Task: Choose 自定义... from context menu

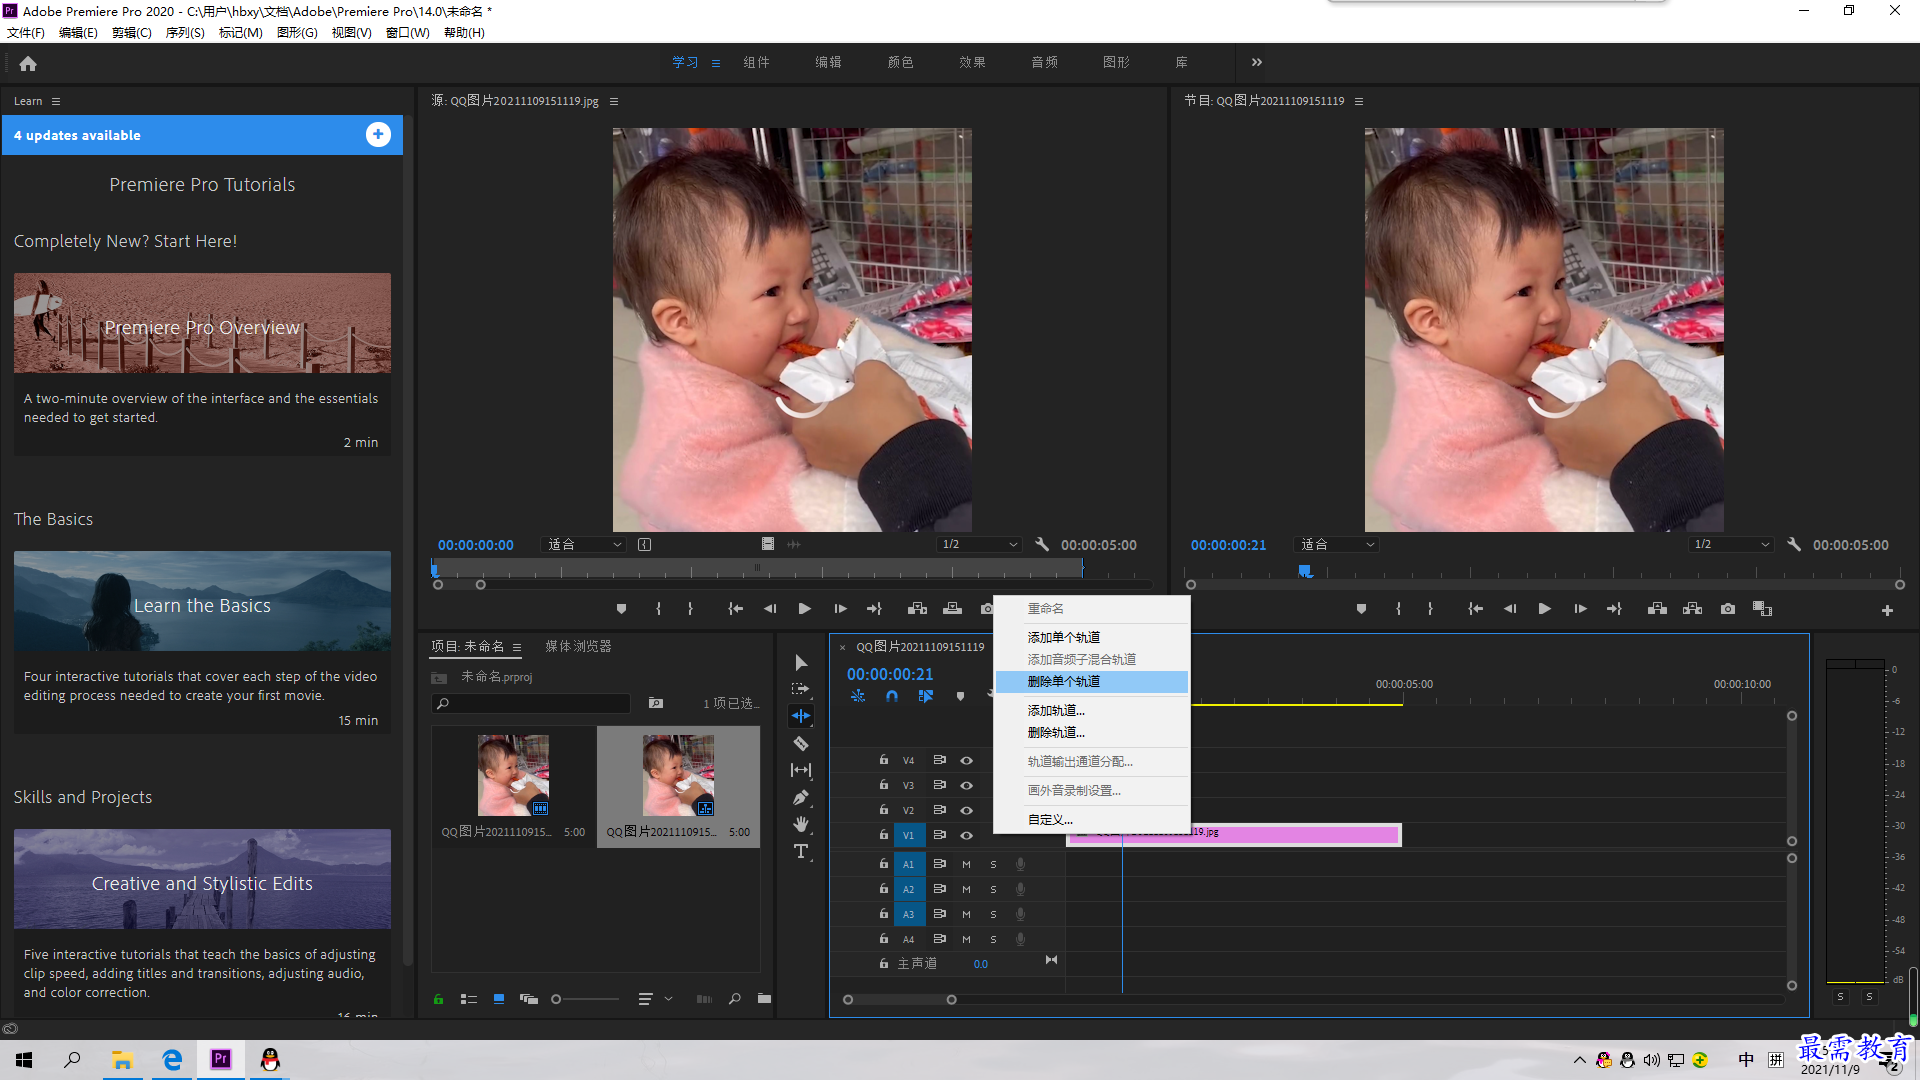Action: [x=1092, y=819]
